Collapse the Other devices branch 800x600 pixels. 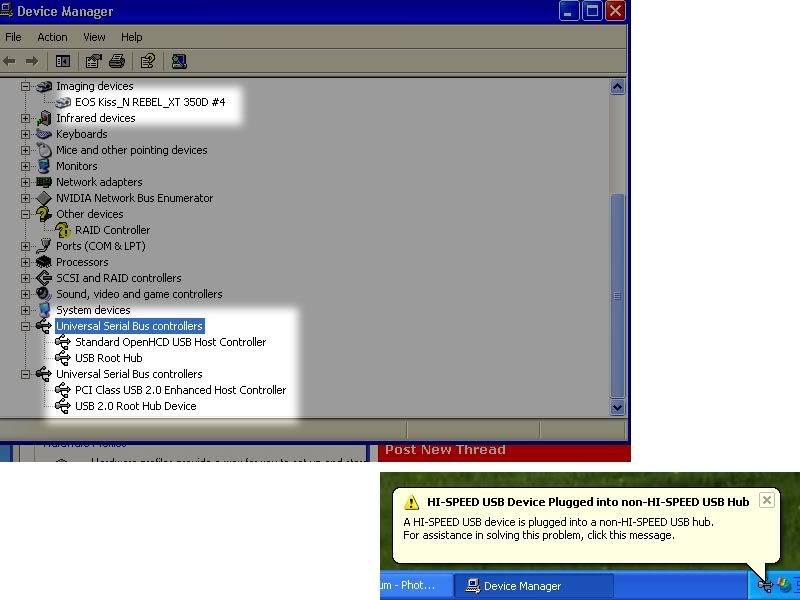25,214
